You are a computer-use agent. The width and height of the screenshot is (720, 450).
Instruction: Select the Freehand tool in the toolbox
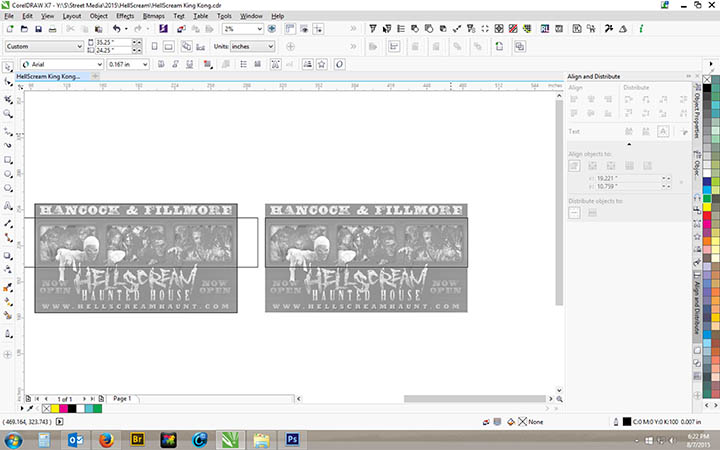point(8,132)
